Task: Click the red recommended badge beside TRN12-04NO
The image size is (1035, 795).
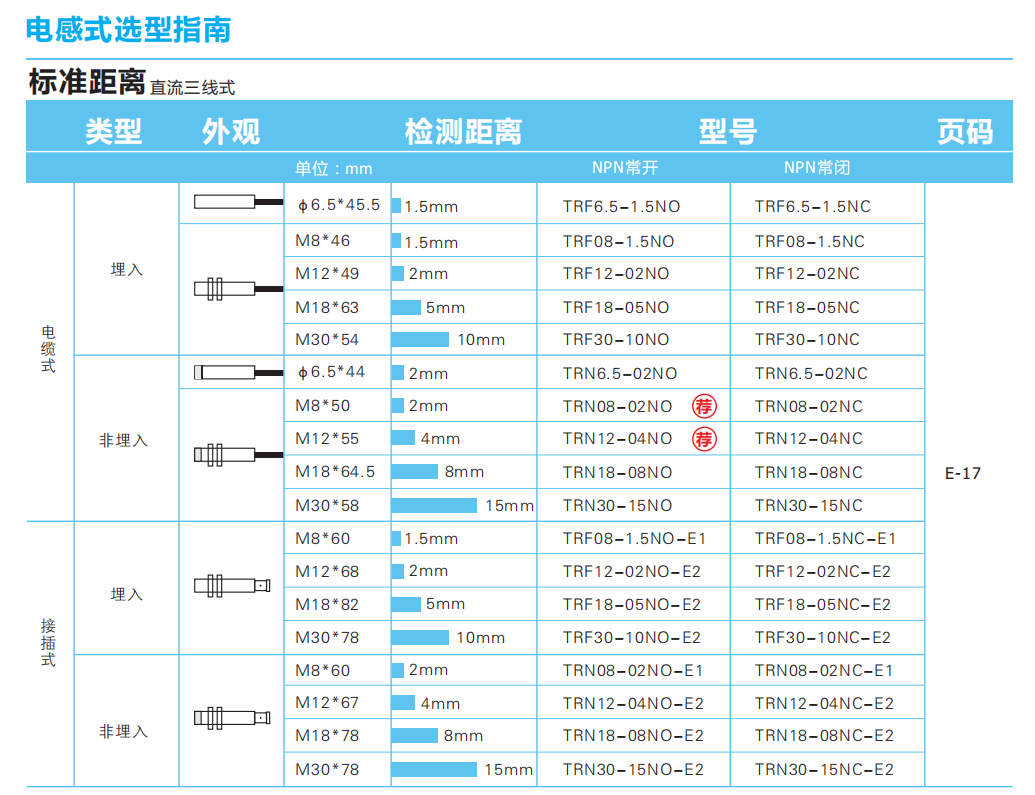Action: pyautogui.click(x=705, y=439)
